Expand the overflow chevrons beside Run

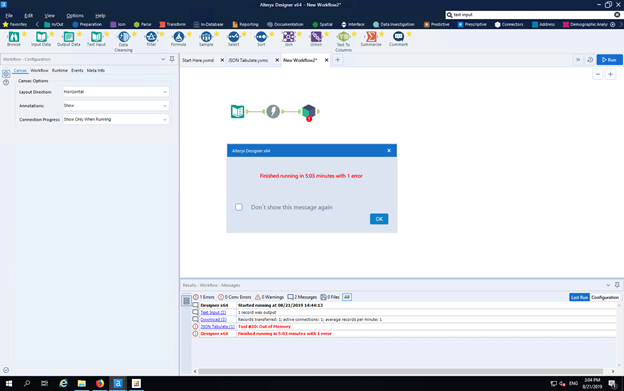[578, 60]
